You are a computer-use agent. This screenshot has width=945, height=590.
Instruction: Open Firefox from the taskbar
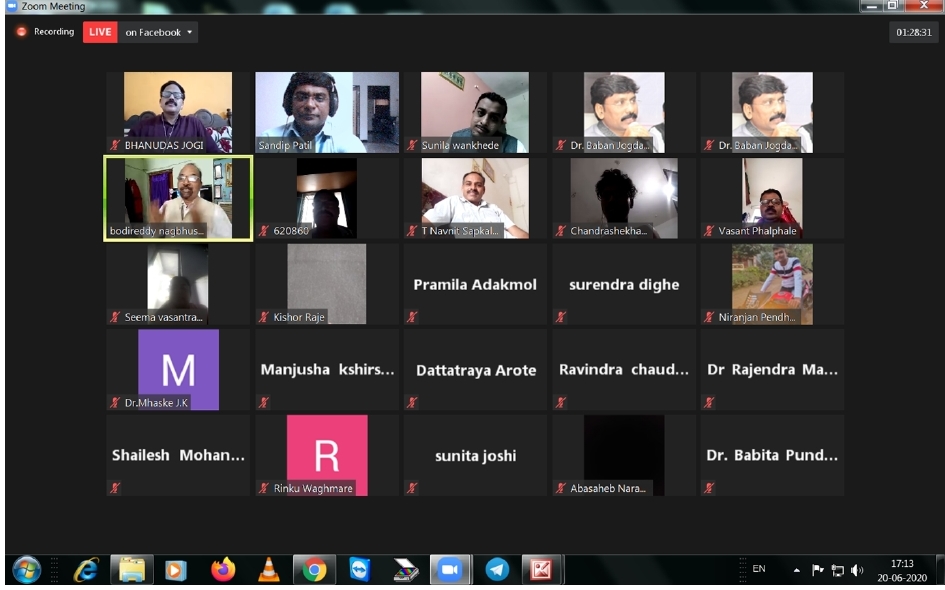pyautogui.click(x=222, y=570)
